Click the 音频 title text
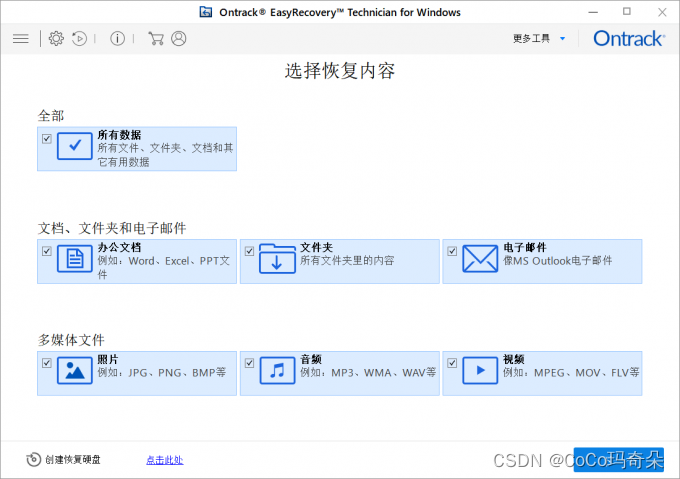 (x=311, y=359)
